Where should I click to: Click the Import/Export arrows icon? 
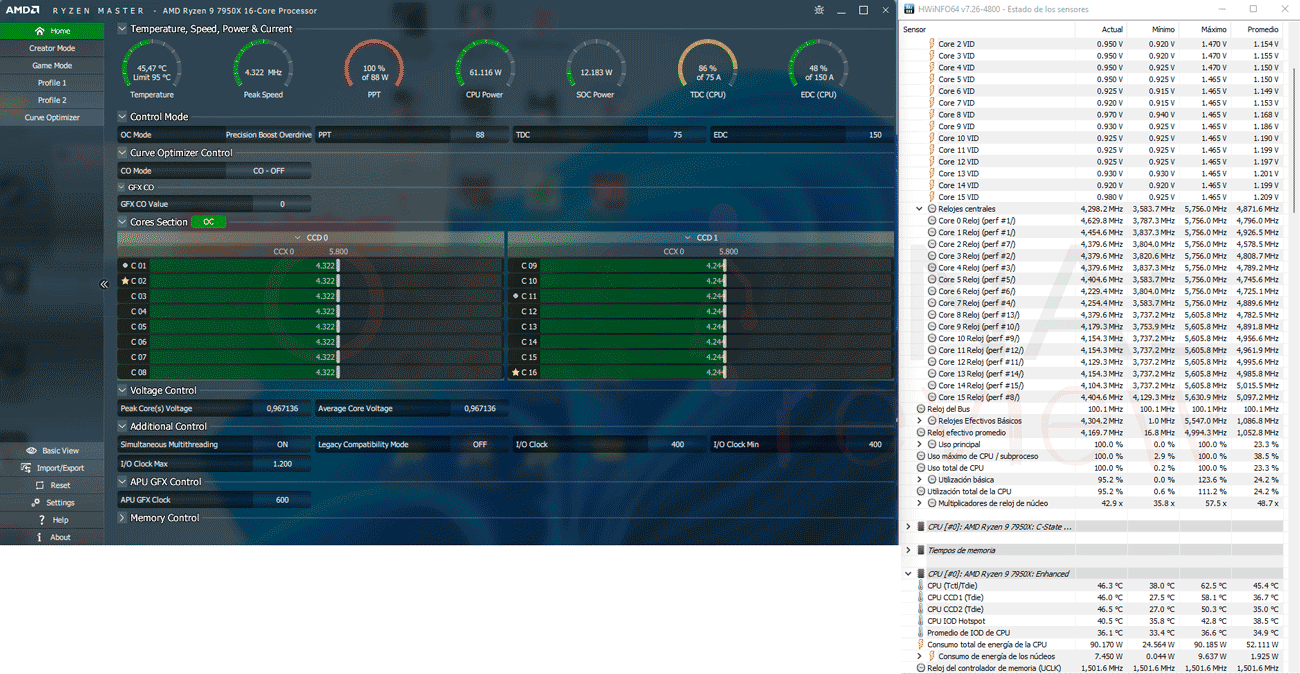(x=26, y=468)
